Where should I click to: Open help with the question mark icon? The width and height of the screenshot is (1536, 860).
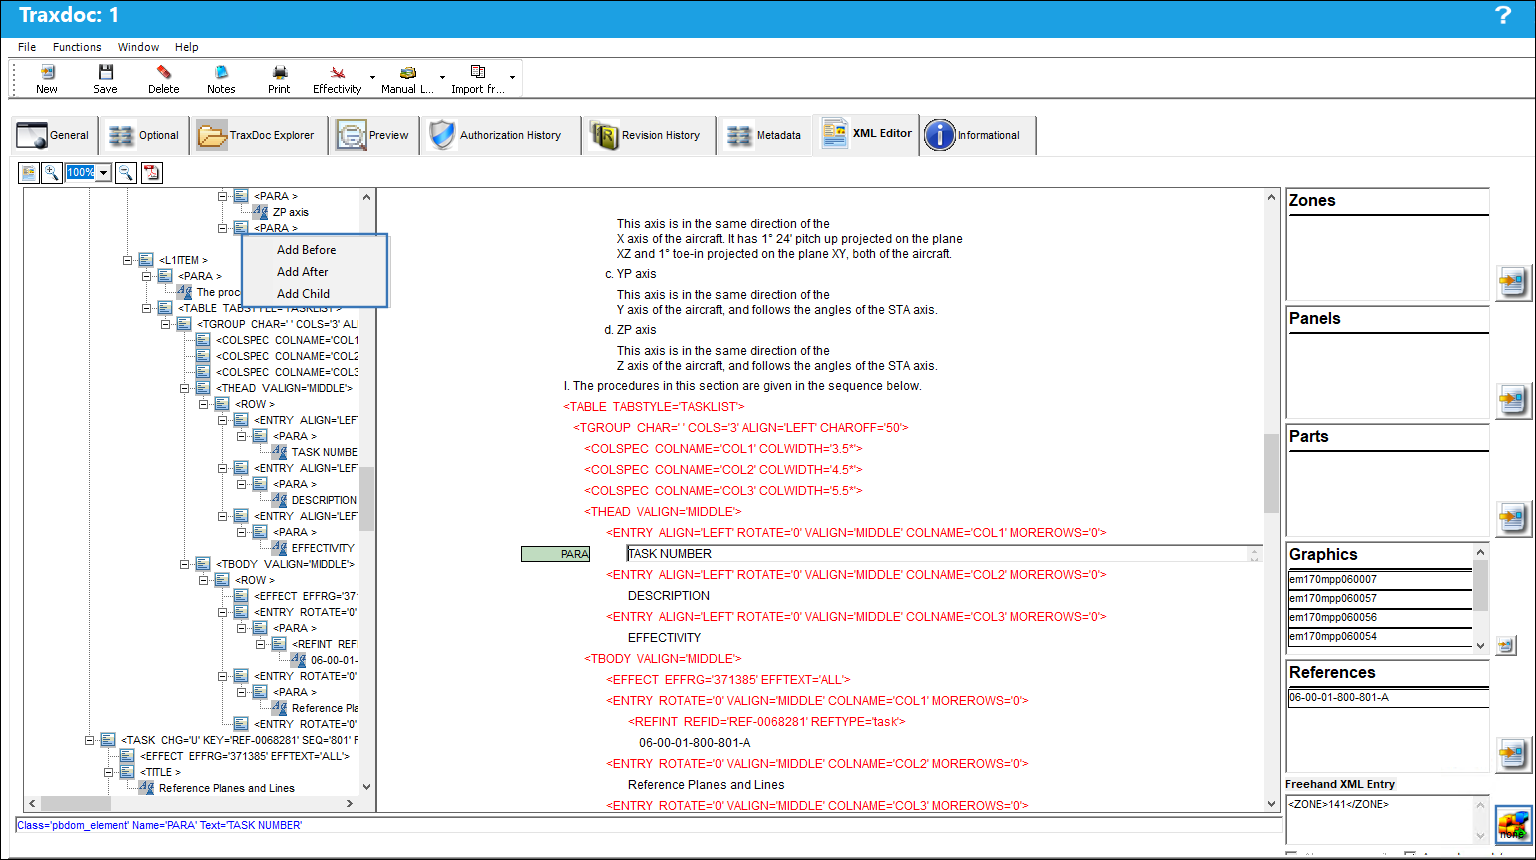point(1502,15)
